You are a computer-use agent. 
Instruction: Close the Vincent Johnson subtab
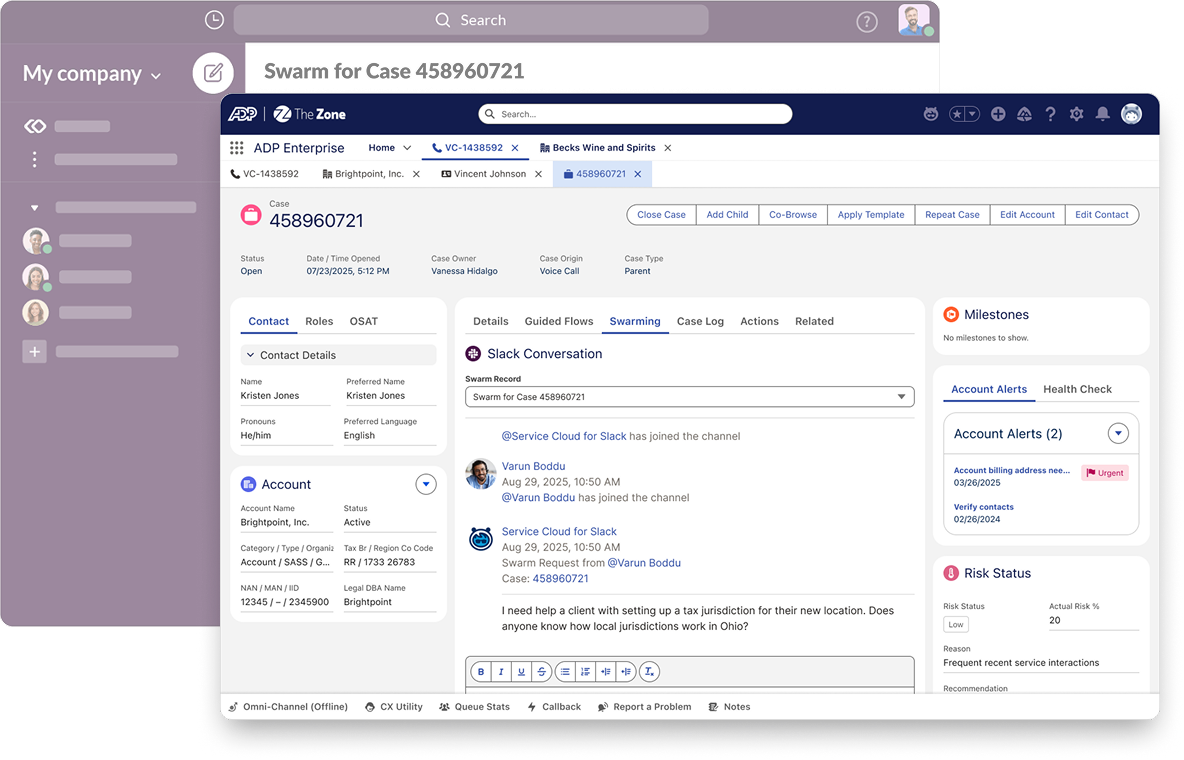(538, 174)
